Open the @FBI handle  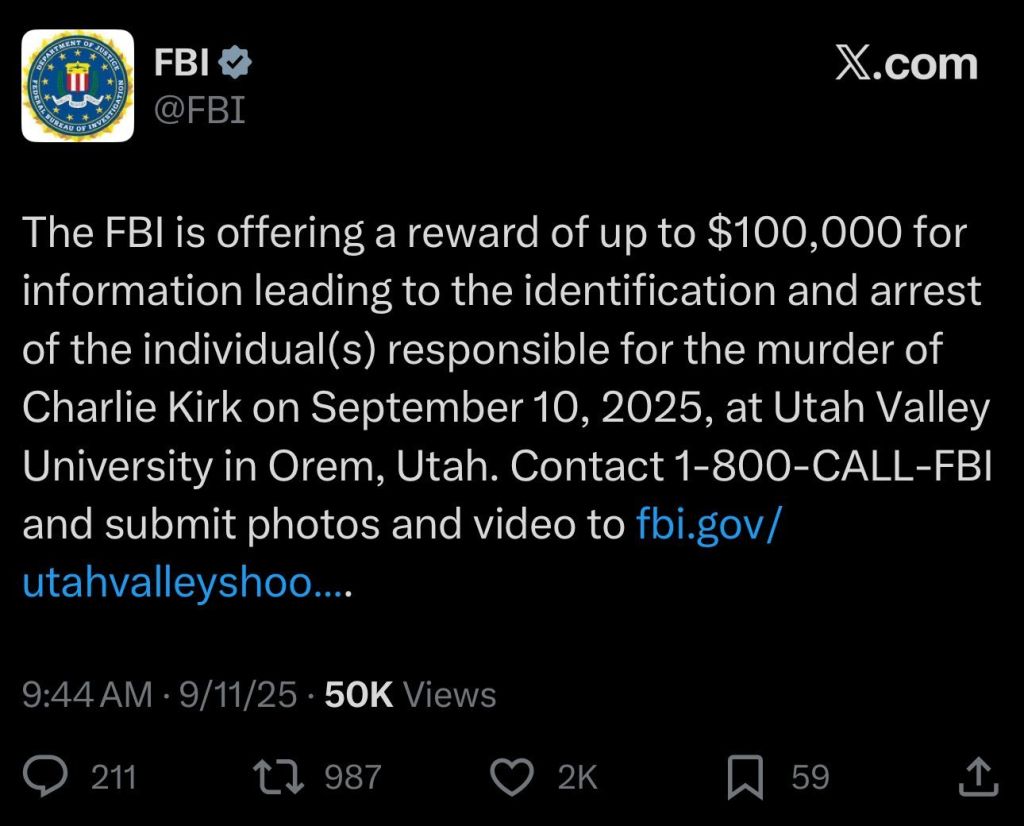pyautogui.click(x=199, y=109)
